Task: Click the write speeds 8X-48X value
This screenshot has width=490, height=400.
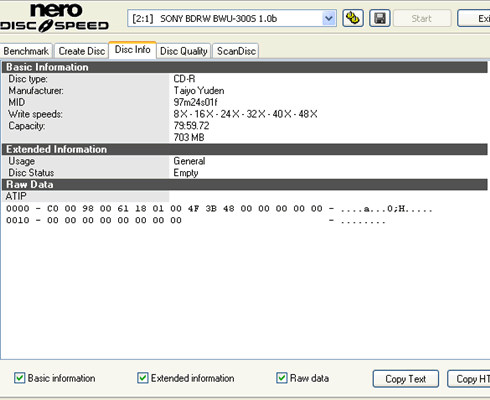Action: (x=245, y=114)
